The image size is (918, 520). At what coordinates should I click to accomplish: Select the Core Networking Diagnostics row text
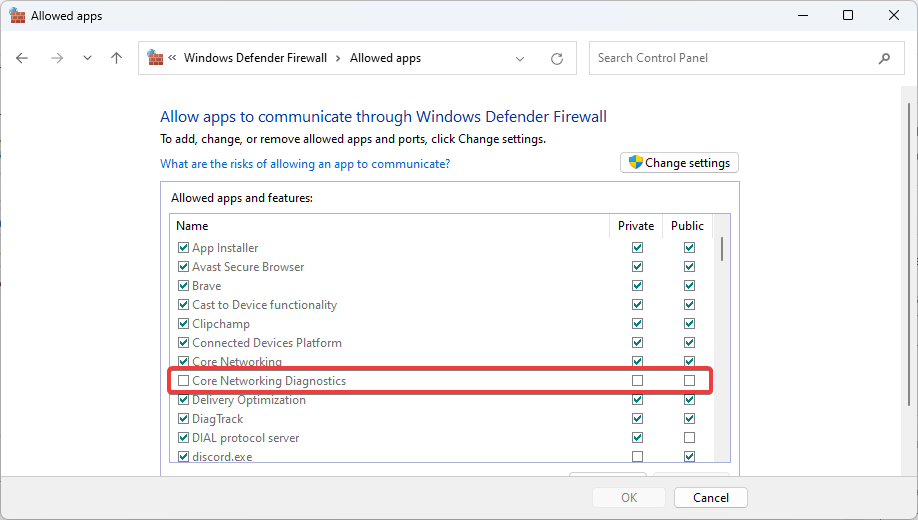(269, 381)
